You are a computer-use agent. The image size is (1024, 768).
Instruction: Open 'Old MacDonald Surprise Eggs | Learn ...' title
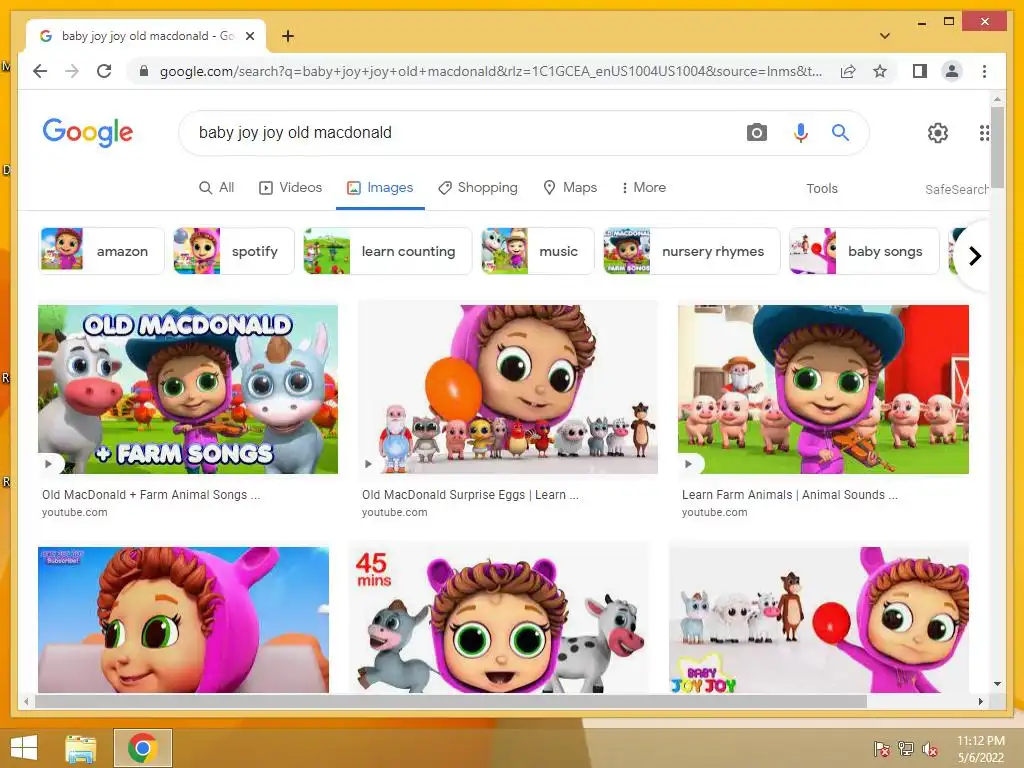point(470,495)
